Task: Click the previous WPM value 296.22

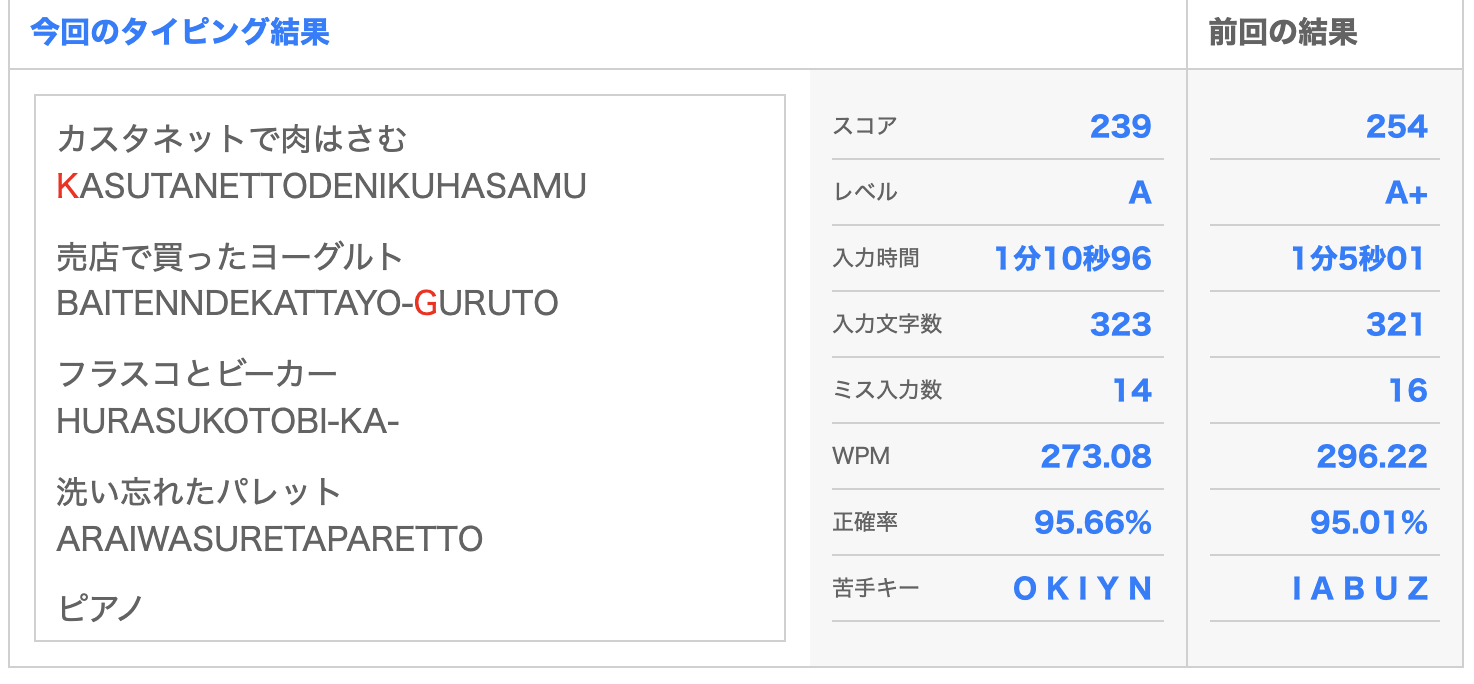Action: click(1372, 456)
